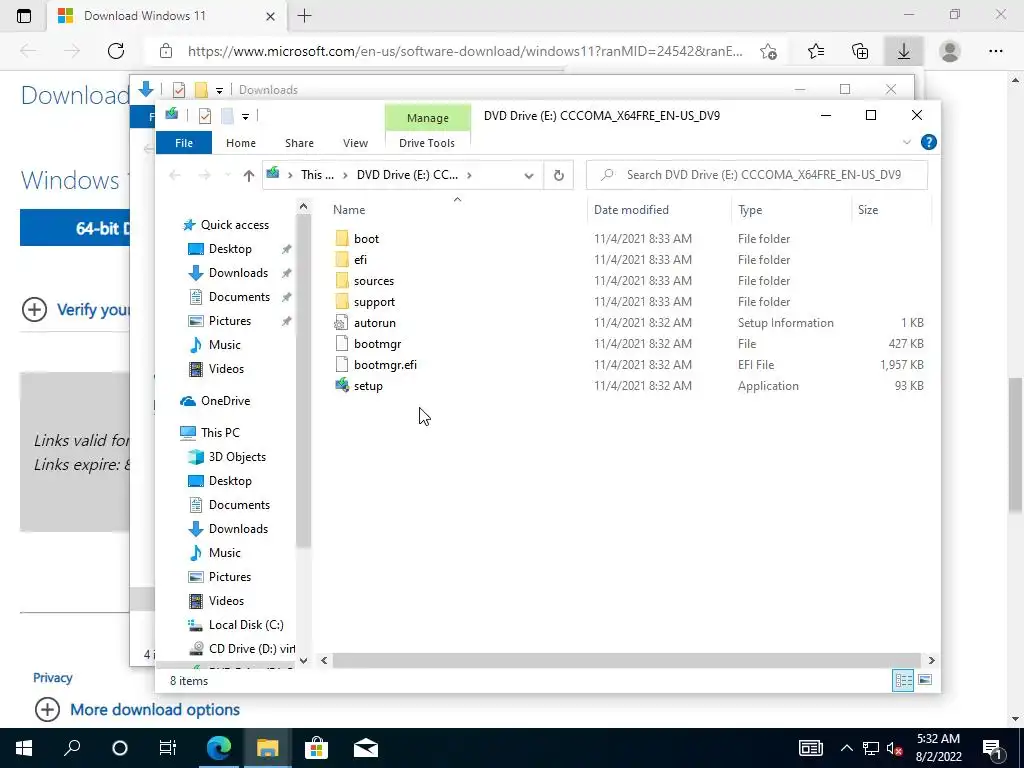Open Edge Settings and more menu

coord(995,51)
